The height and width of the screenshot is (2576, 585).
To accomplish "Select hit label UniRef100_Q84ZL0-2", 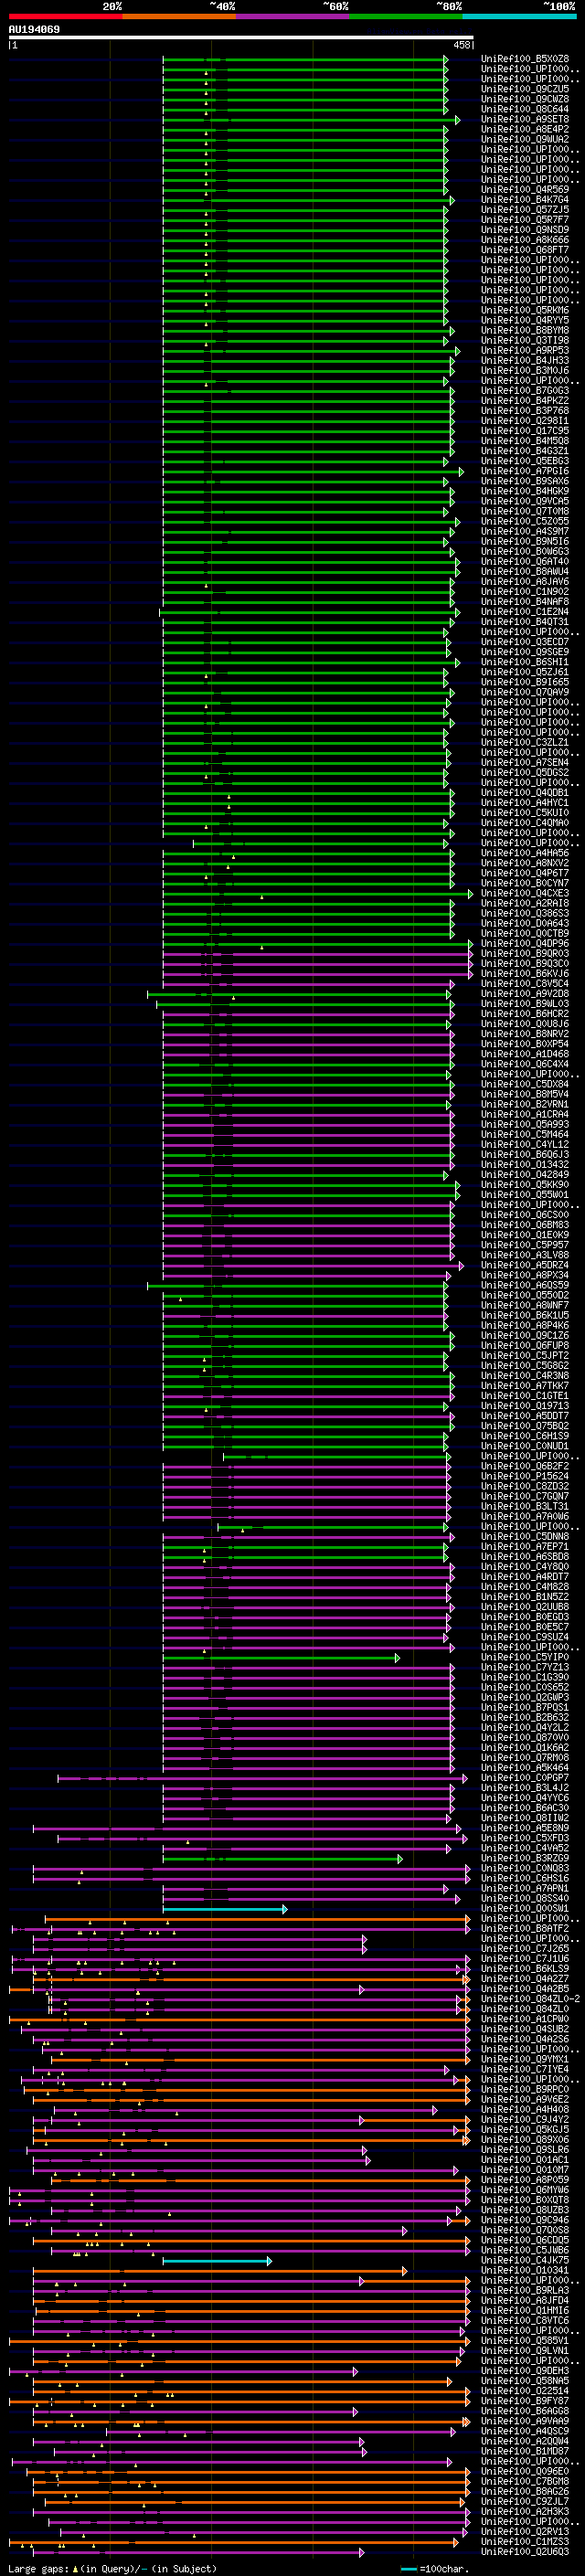I will tap(531, 1998).
